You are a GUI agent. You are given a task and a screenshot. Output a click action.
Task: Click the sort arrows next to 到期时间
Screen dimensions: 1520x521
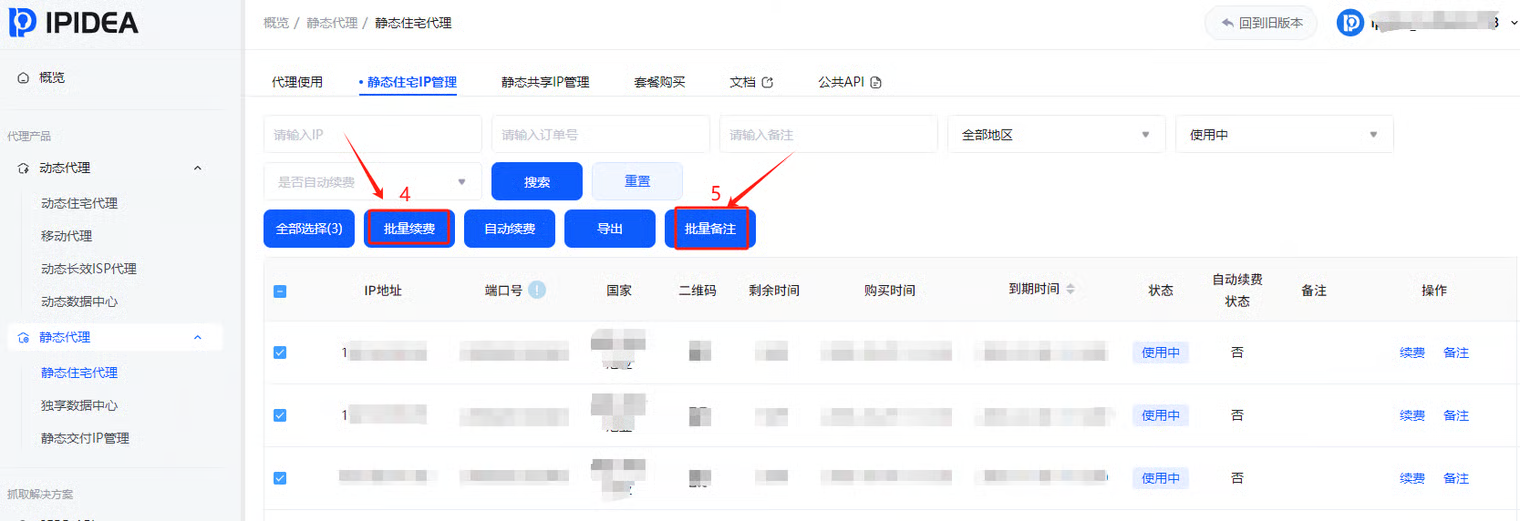(x=1070, y=289)
